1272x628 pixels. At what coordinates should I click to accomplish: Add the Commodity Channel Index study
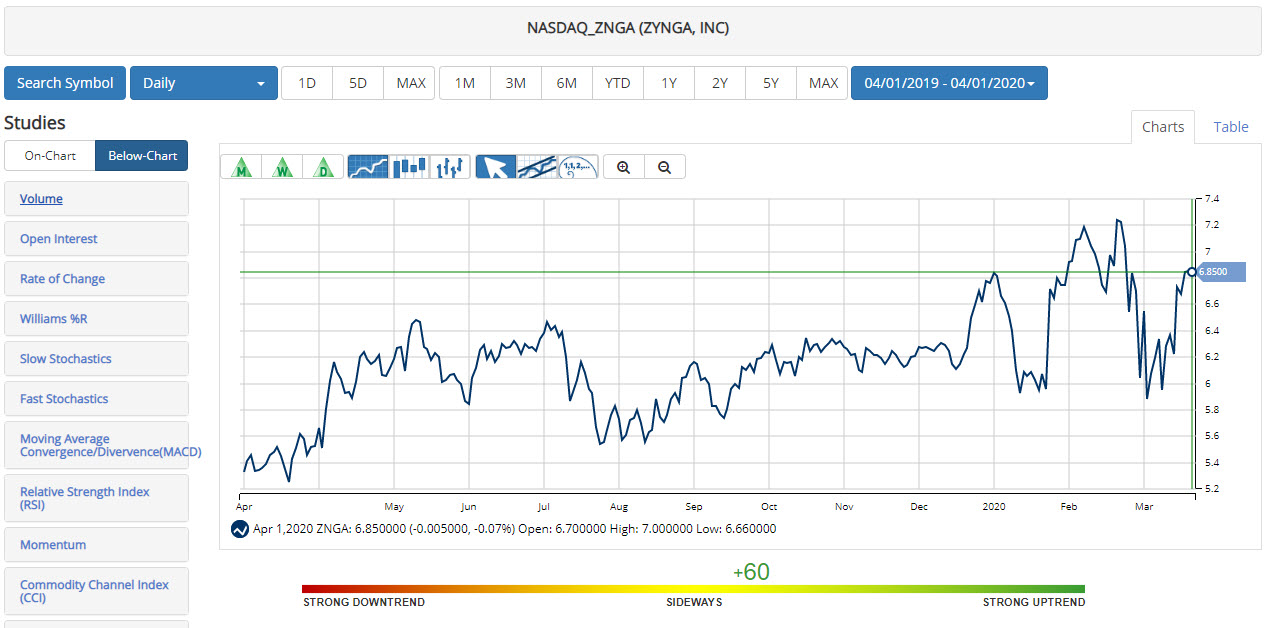click(96, 591)
